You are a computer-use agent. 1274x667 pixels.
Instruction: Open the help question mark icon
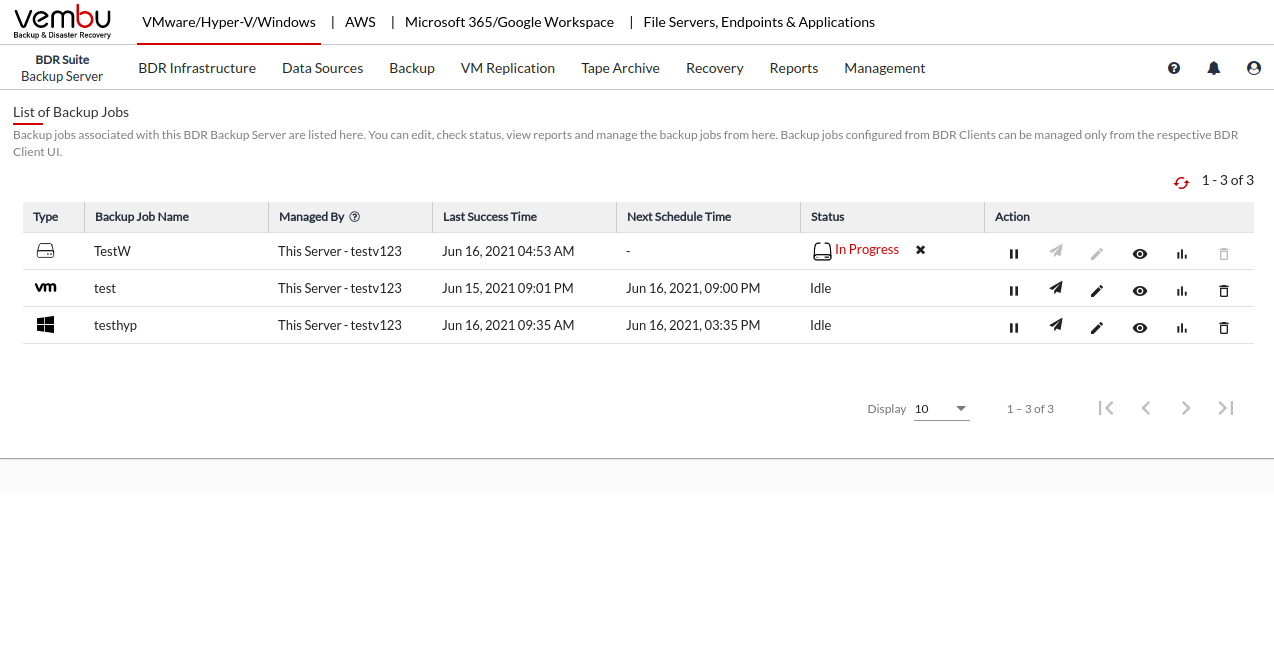coord(1174,68)
